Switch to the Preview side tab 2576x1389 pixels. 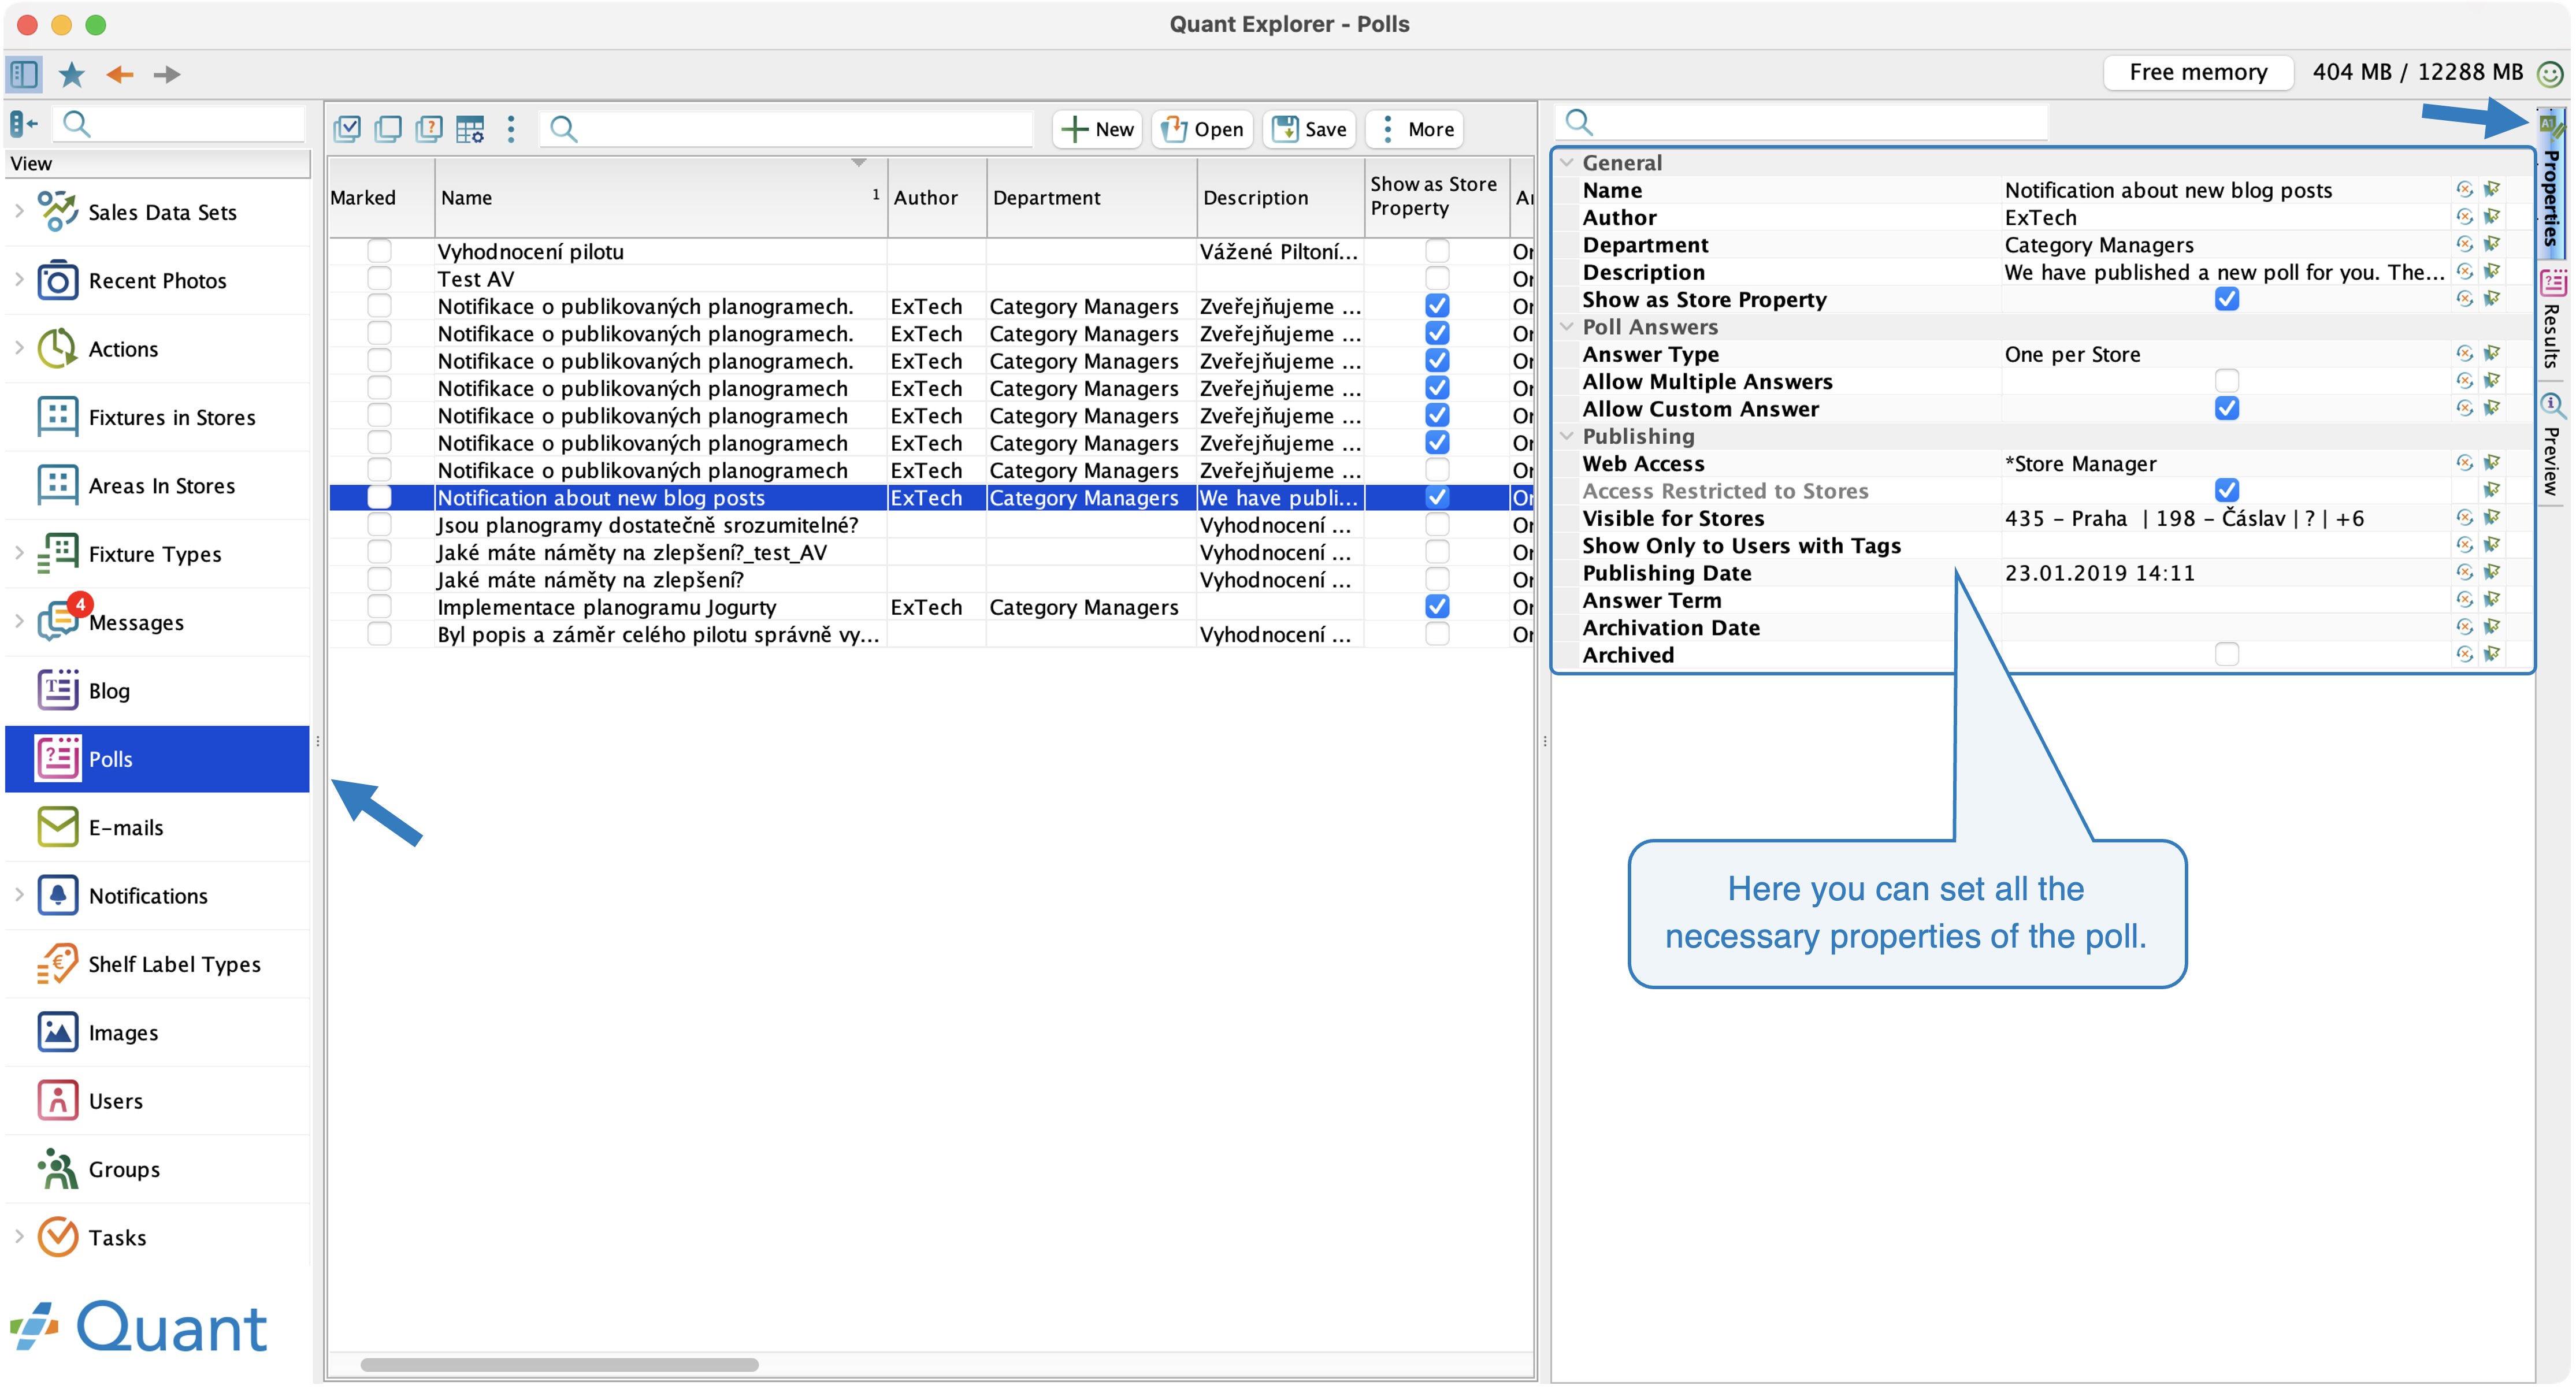(2552, 445)
